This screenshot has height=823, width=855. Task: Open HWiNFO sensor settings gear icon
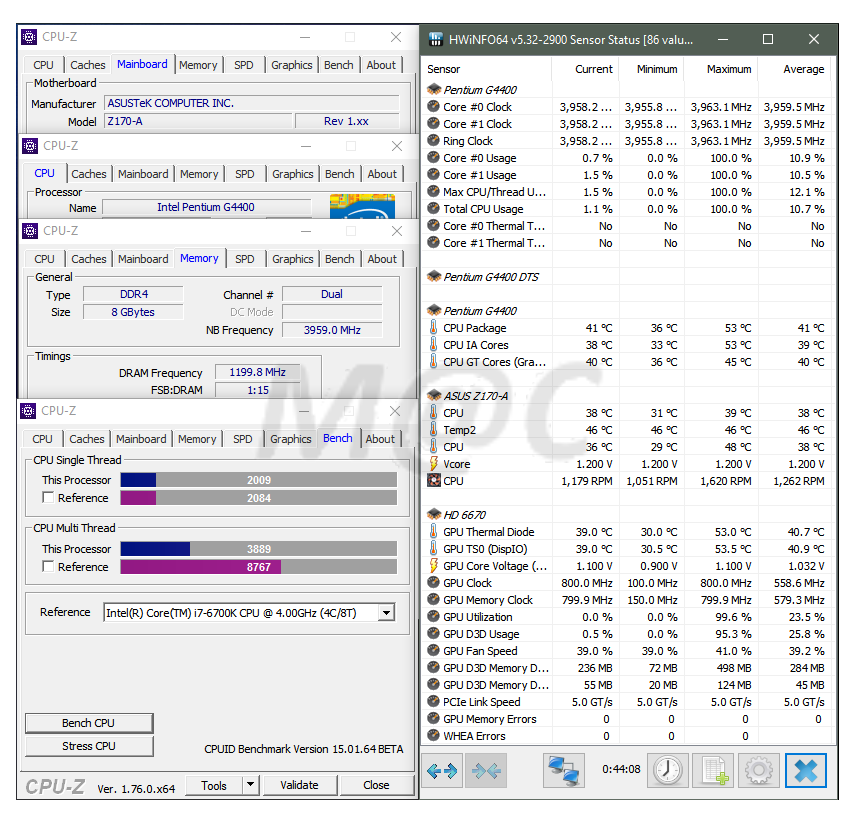[x=759, y=771]
